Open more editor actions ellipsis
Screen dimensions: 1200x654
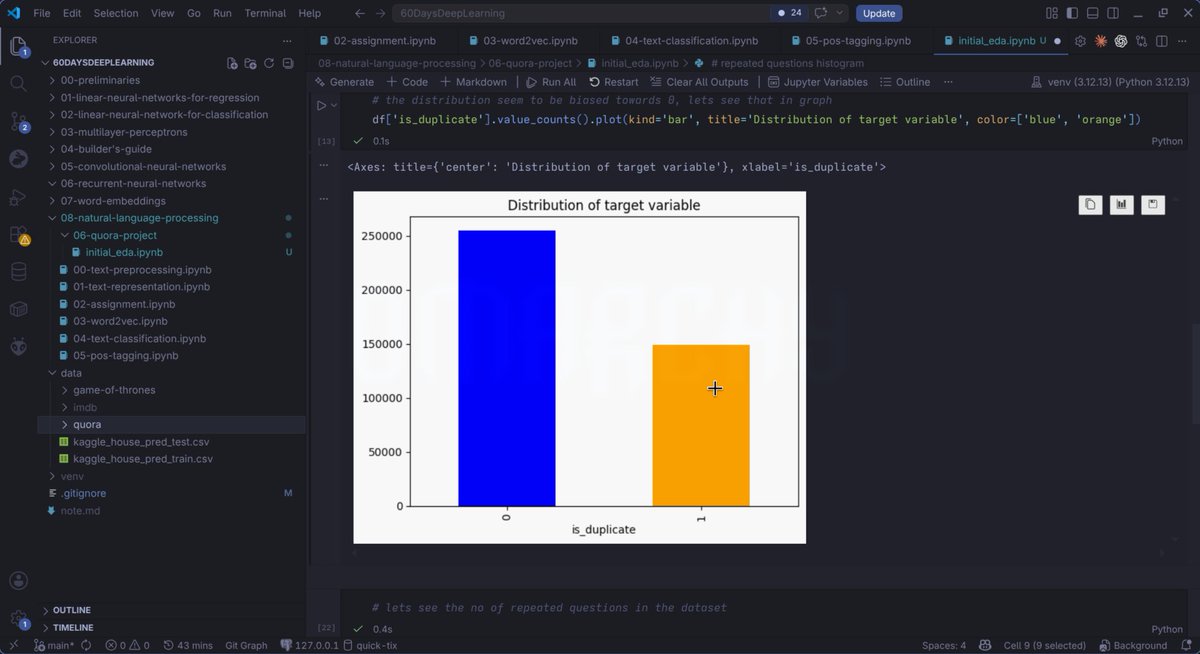click(1183, 41)
